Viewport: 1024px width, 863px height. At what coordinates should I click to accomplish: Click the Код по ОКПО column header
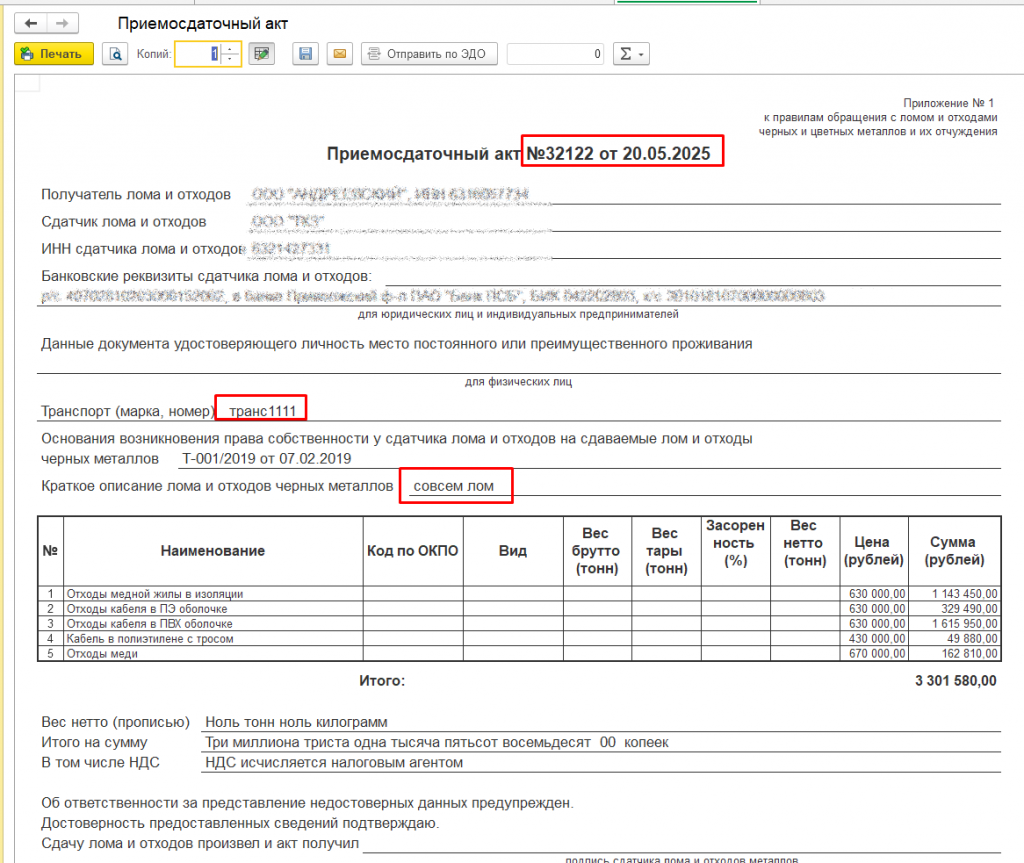pyautogui.click(x=413, y=551)
